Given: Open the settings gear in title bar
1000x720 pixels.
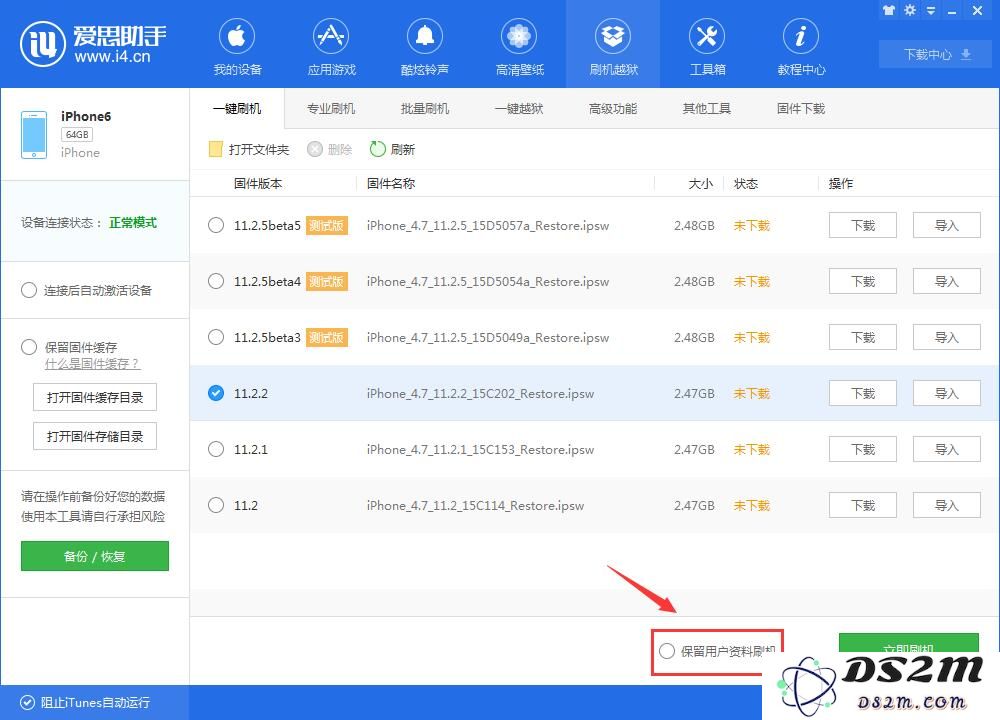Looking at the screenshot, I should [910, 10].
